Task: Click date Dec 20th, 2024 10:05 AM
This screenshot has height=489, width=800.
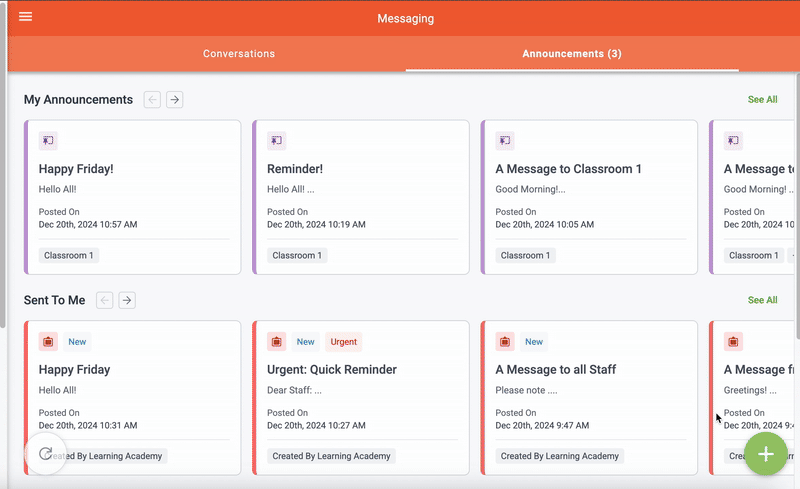Action: [544, 225]
